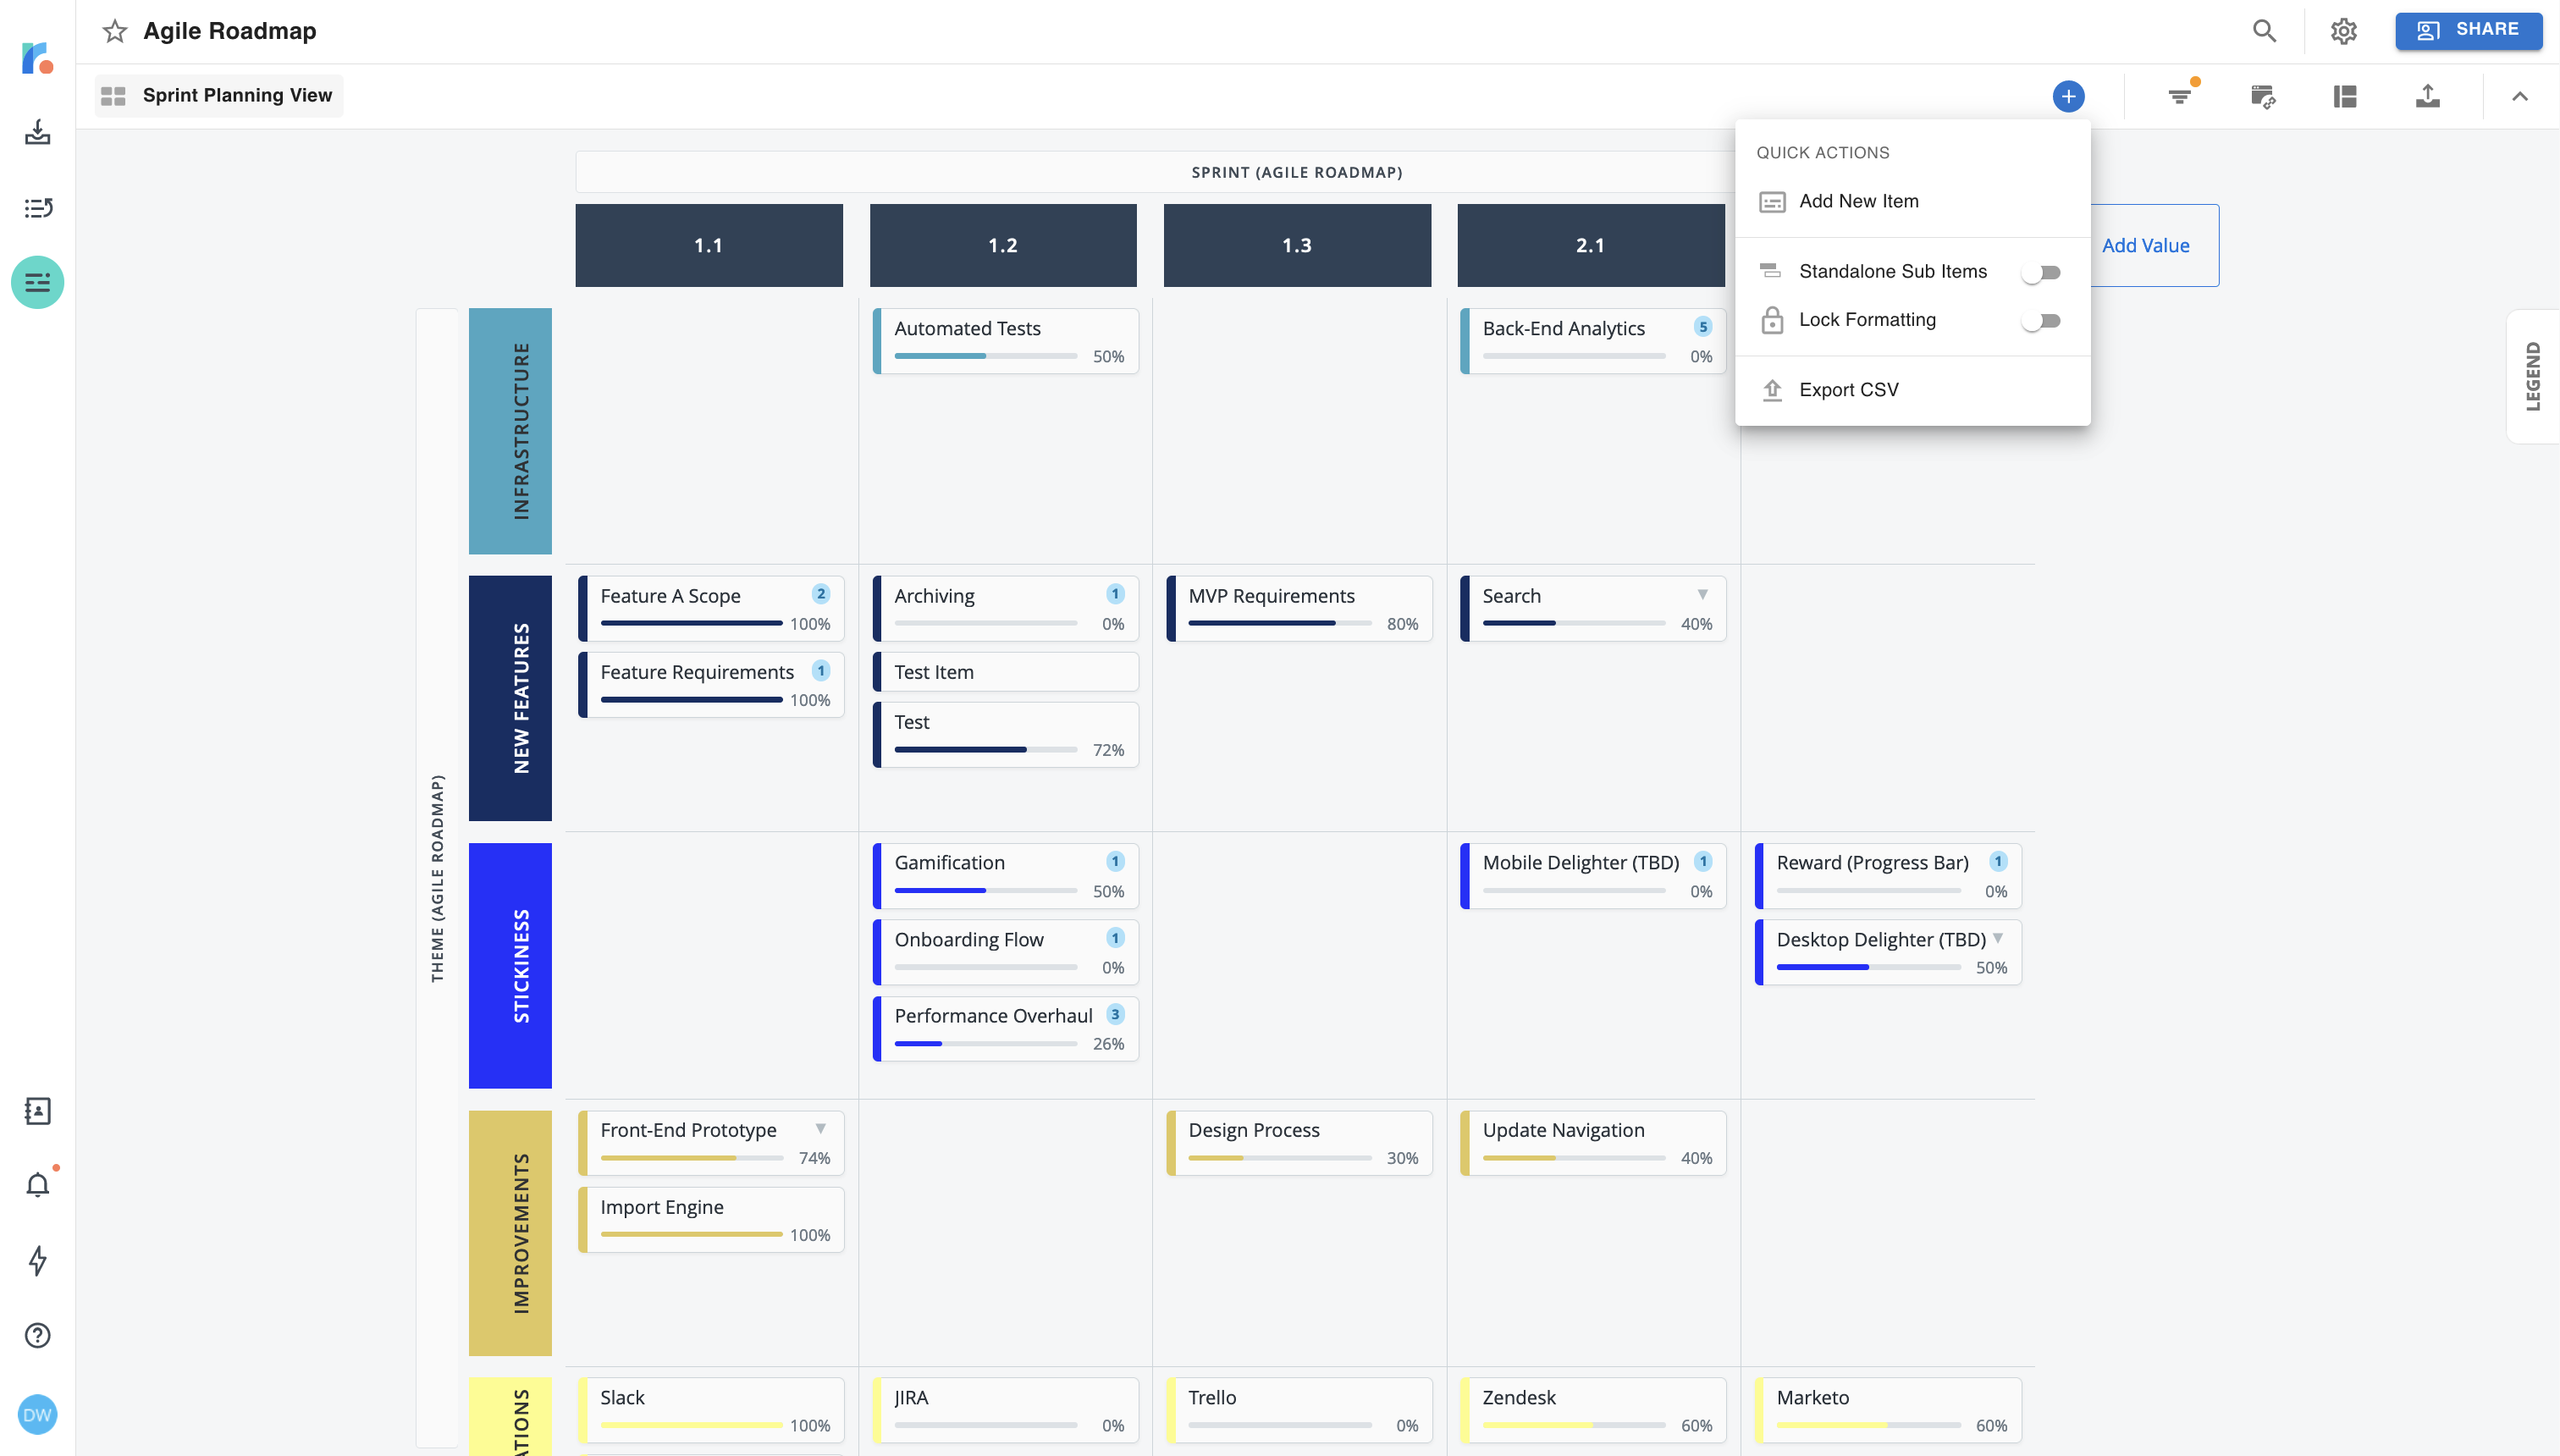The height and width of the screenshot is (1456, 2560).
Task: Open the Marketo card
Action: coord(1888,1410)
